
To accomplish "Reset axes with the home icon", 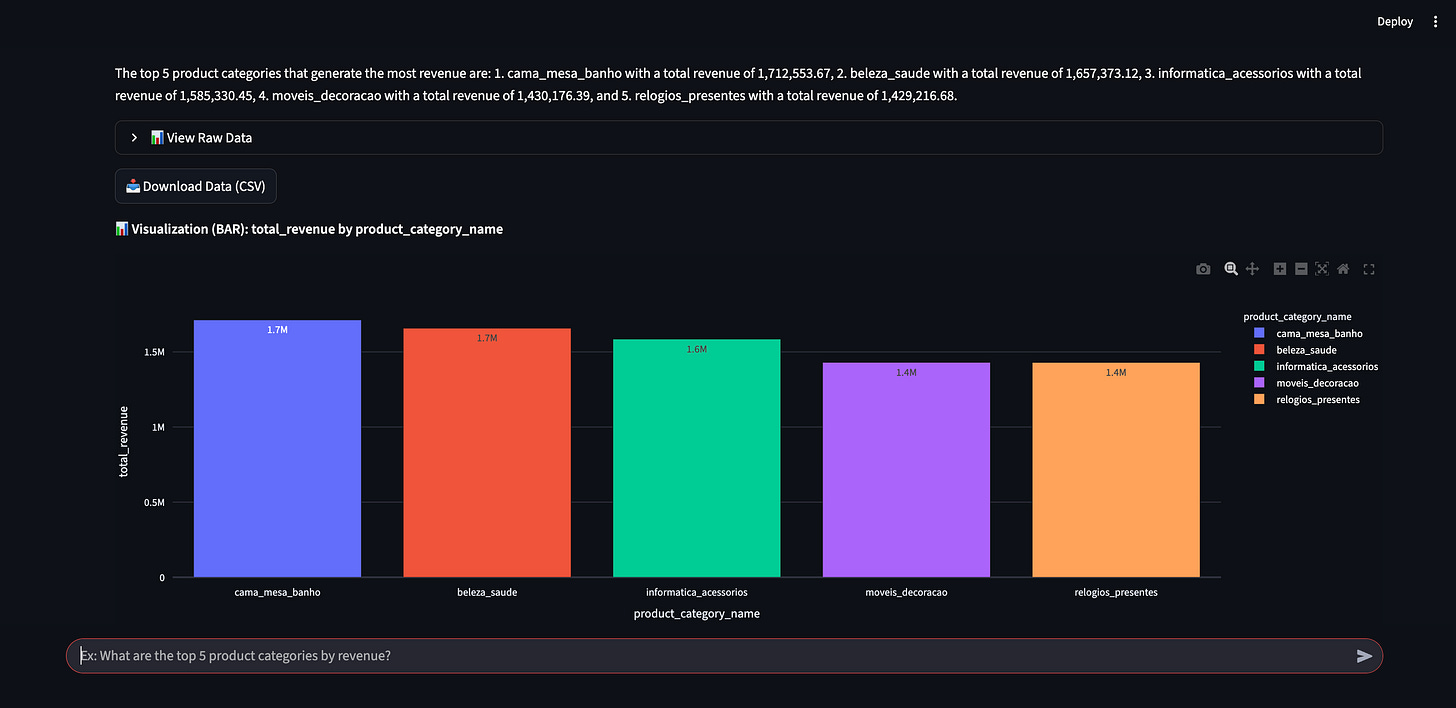I will tap(1343, 268).
